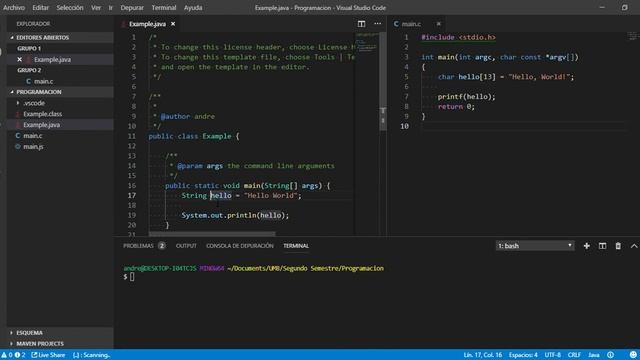This screenshot has height=360, width=640.
Task: Restore the window with the title bar button
Action: tap(624, 7)
